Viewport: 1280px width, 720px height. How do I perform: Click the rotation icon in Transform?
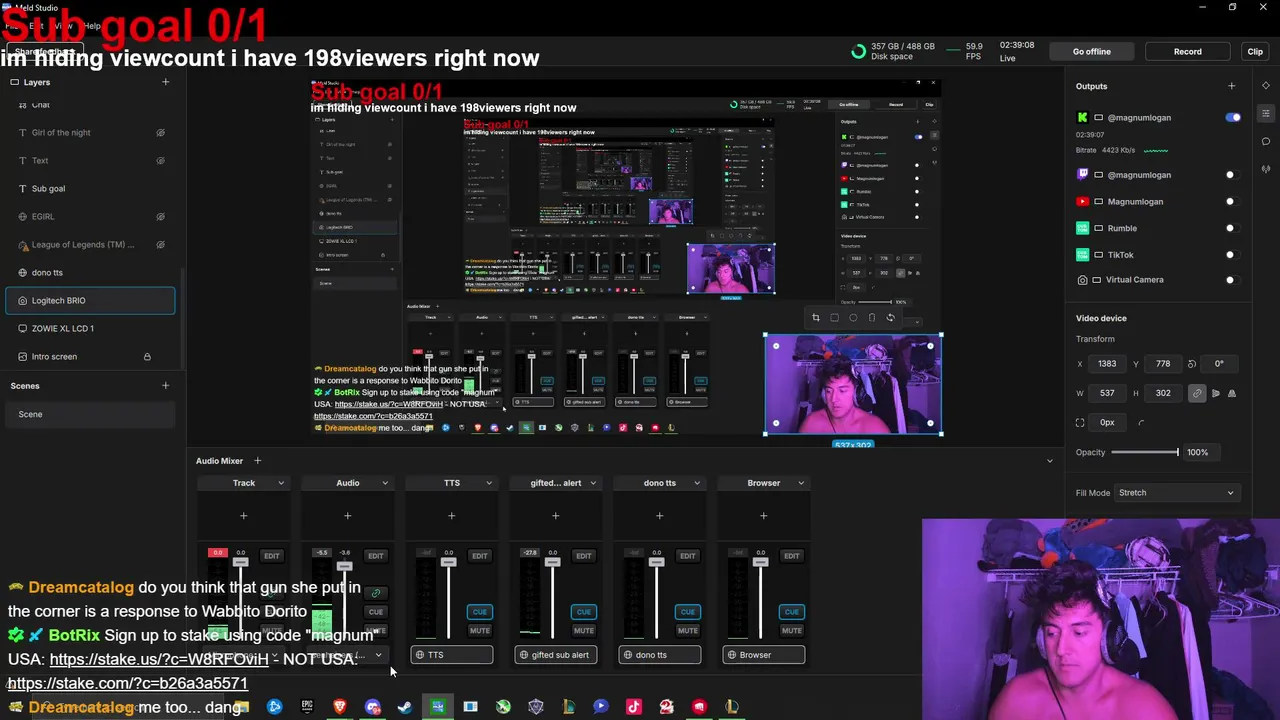pyautogui.click(x=1191, y=364)
